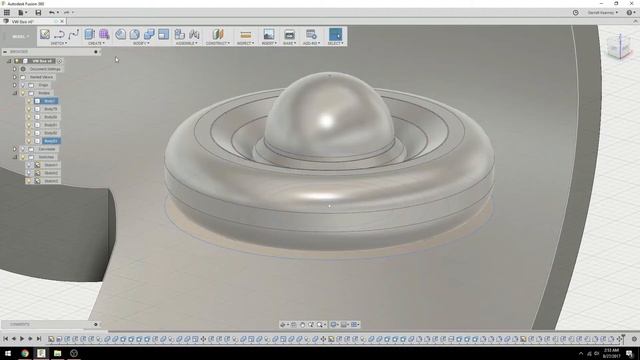
Task: Click the timeline end marker
Action: (623, 338)
